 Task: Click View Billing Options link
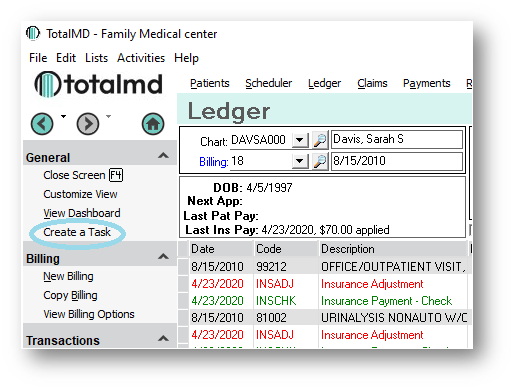pos(89,314)
